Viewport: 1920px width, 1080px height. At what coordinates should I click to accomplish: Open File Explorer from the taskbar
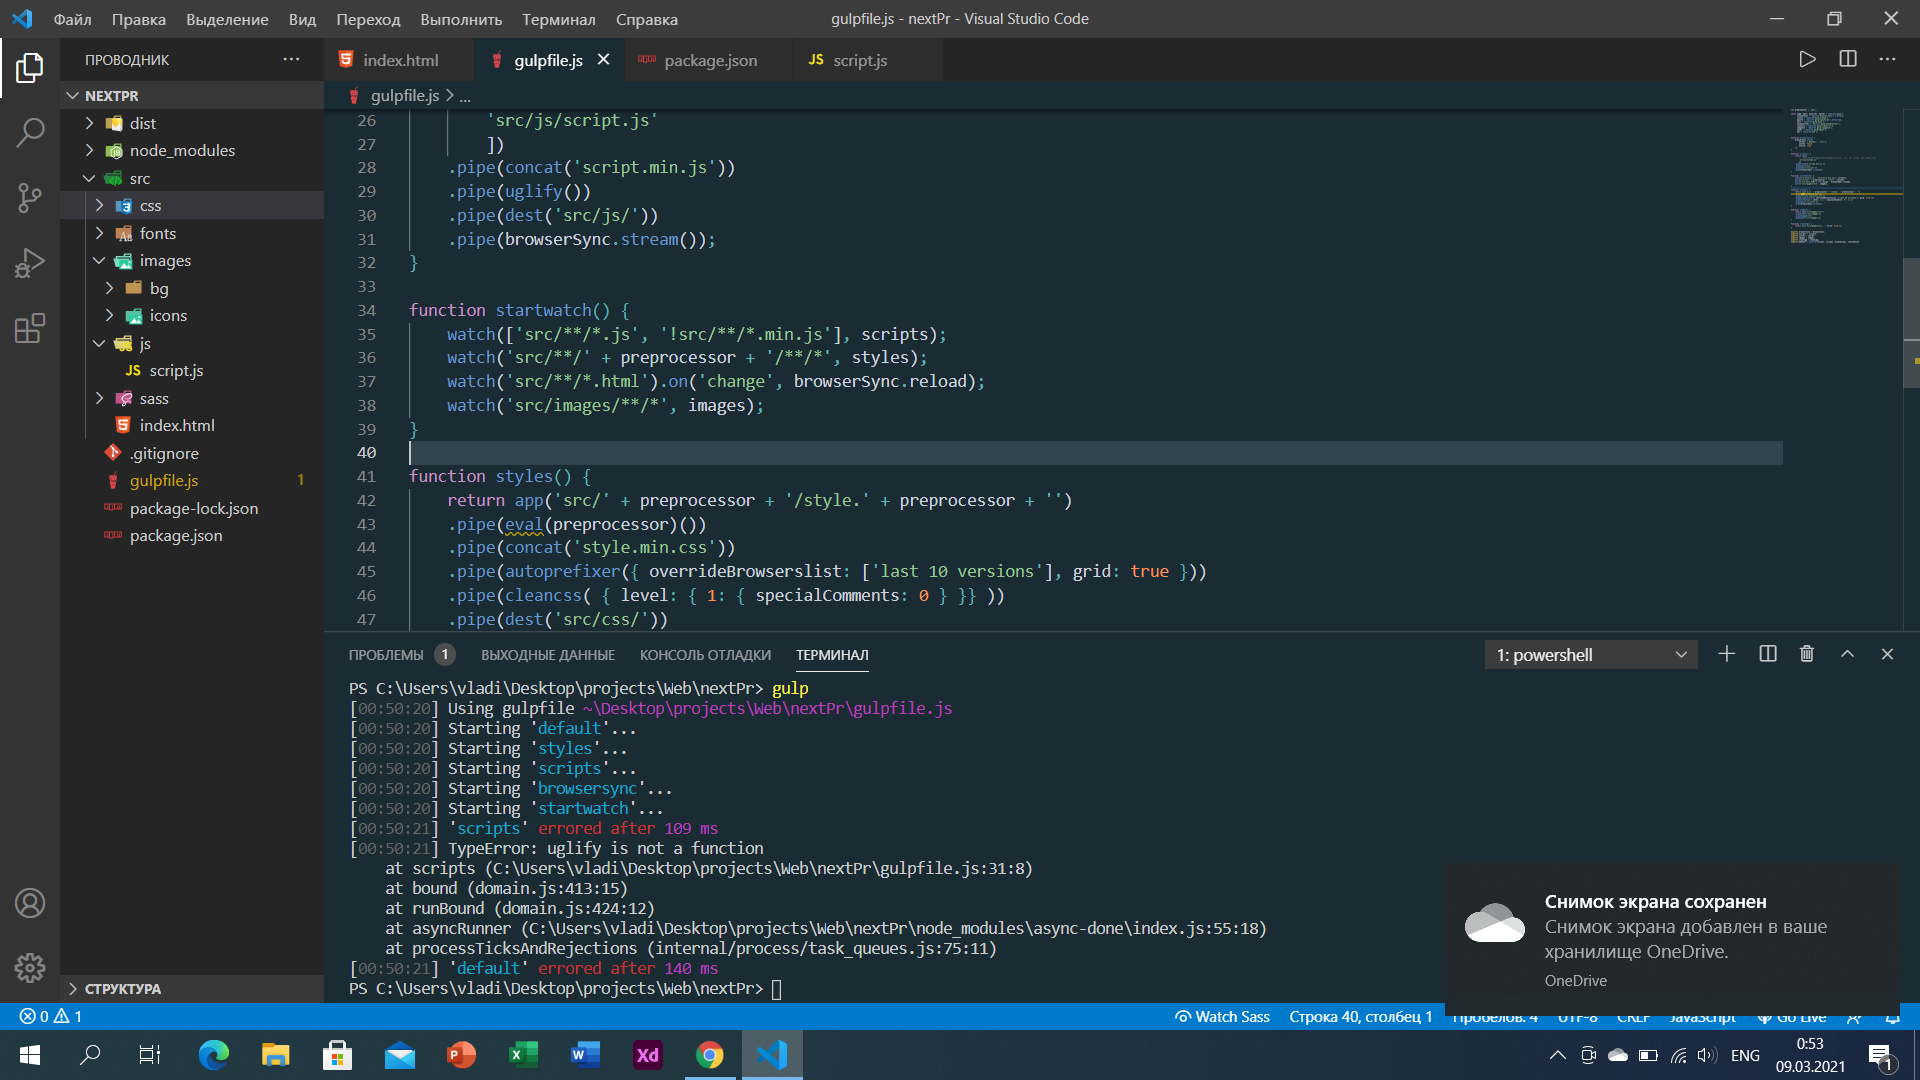coord(275,1055)
